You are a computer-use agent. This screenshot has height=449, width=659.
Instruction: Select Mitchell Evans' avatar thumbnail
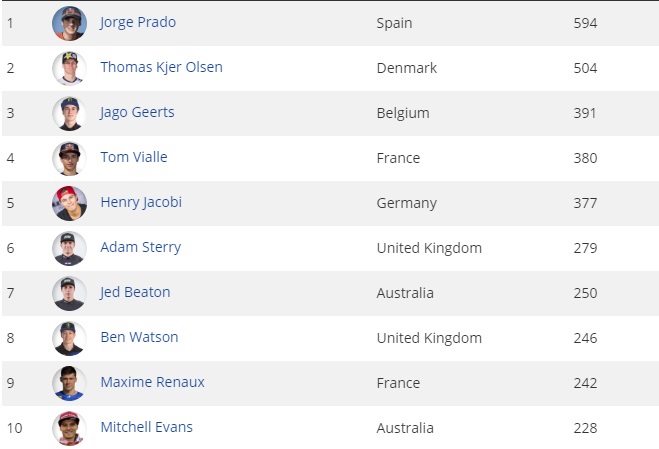69,428
